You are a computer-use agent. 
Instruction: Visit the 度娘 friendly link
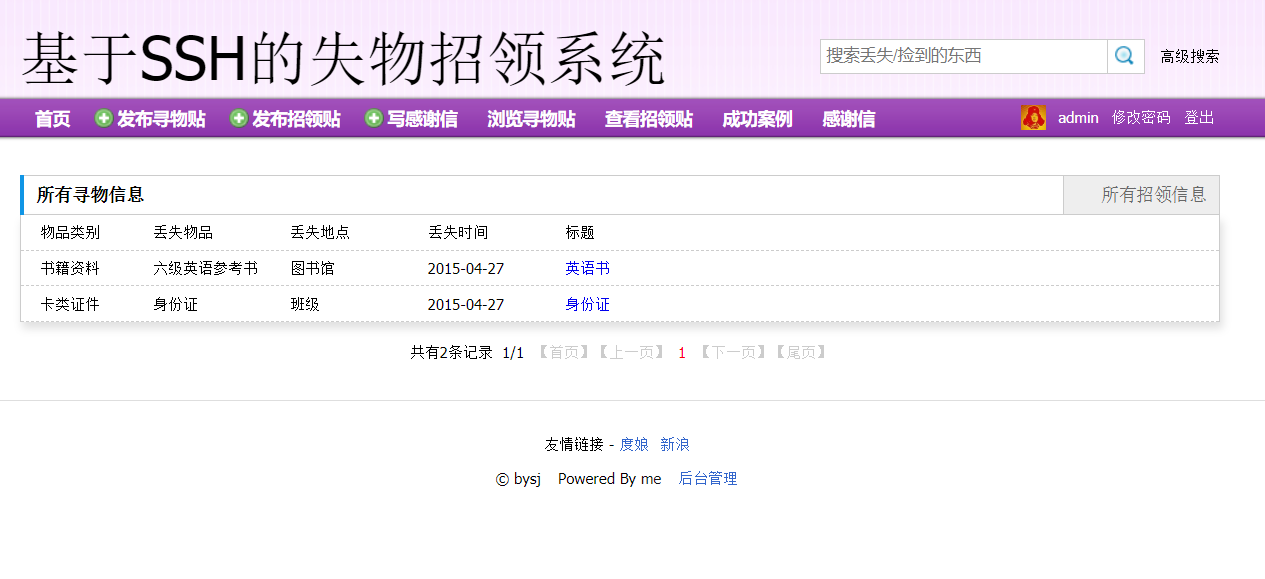pyautogui.click(x=631, y=444)
